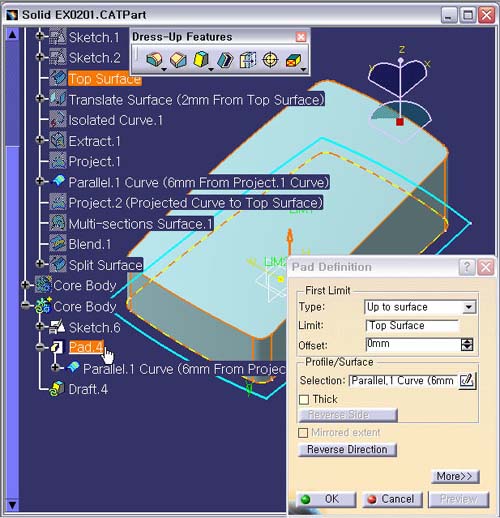Select the Thread/Tap tool icon
The height and width of the screenshot is (518, 500).
(x=270, y=60)
